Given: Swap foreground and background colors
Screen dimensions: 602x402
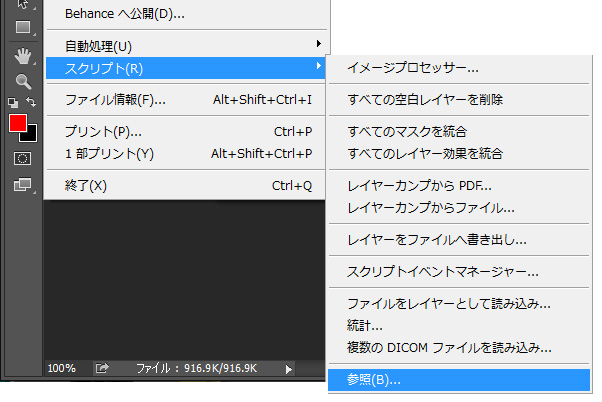Looking at the screenshot, I should point(31,102).
